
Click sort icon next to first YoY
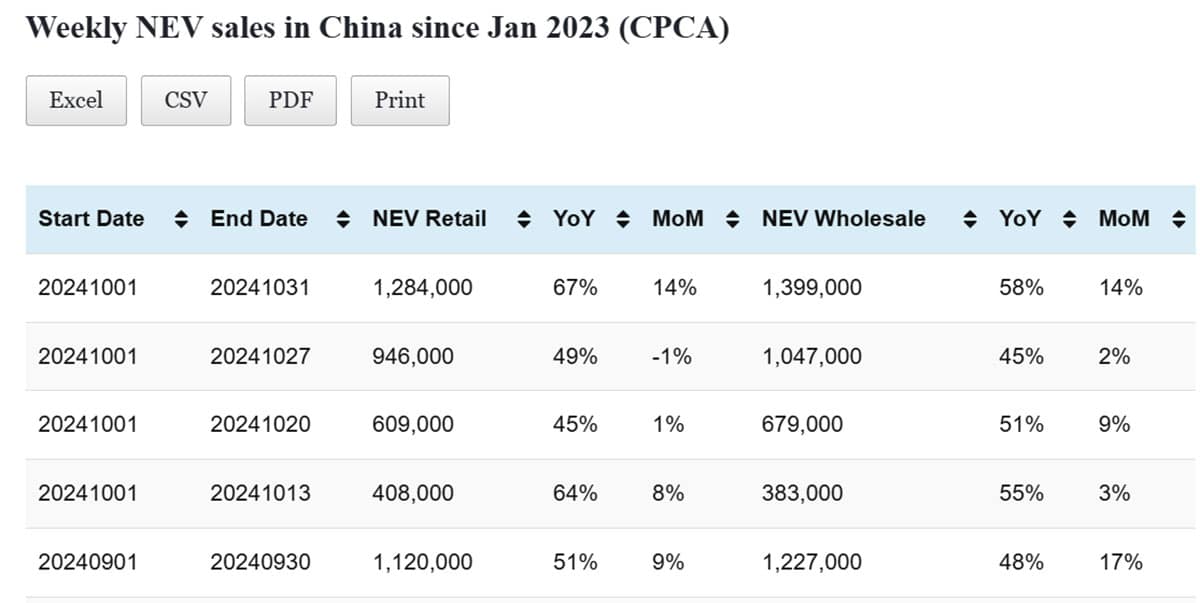click(623, 219)
